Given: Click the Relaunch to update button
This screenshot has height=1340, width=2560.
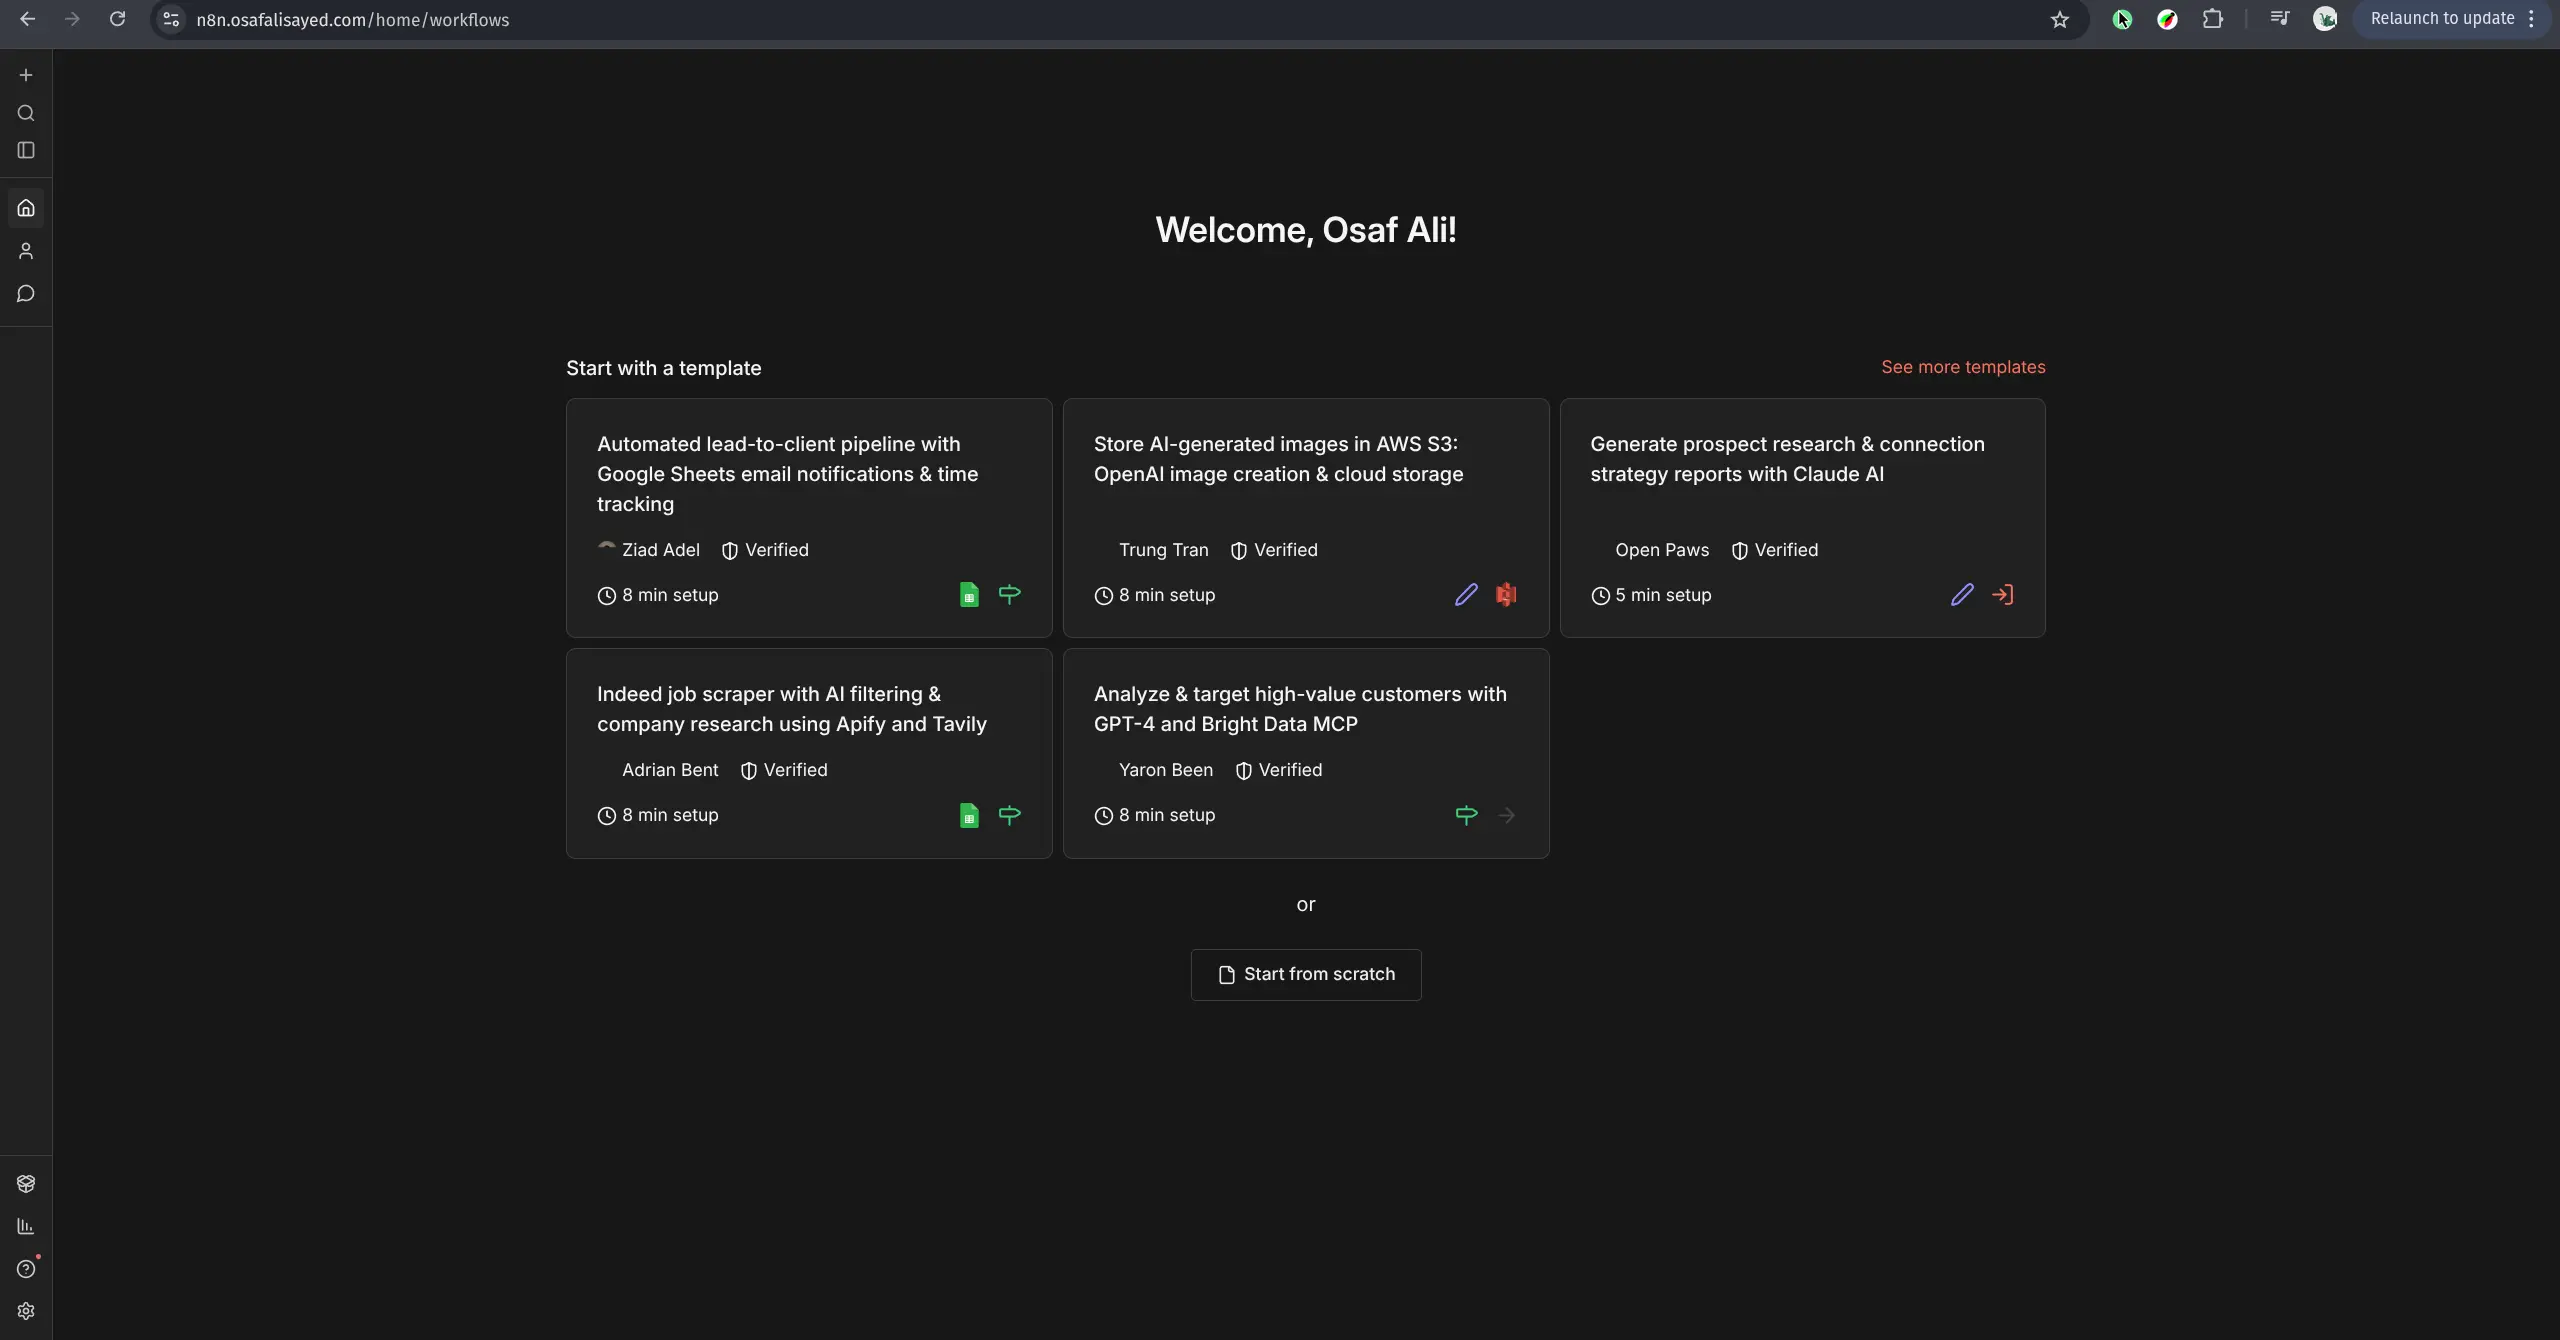Looking at the screenshot, I should click(2441, 19).
